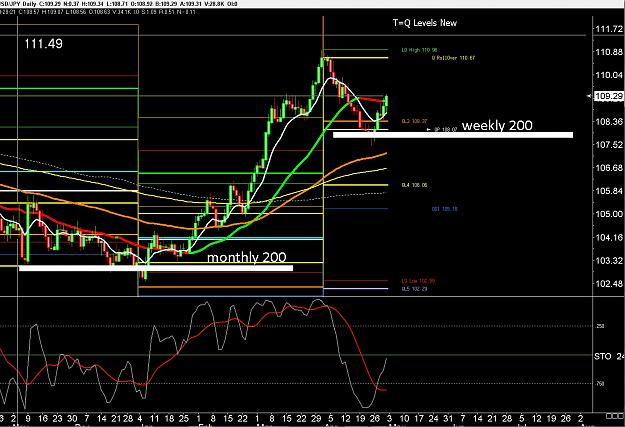Click the white level label near 102.29
This screenshot has width=625, height=427.
[415, 289]
